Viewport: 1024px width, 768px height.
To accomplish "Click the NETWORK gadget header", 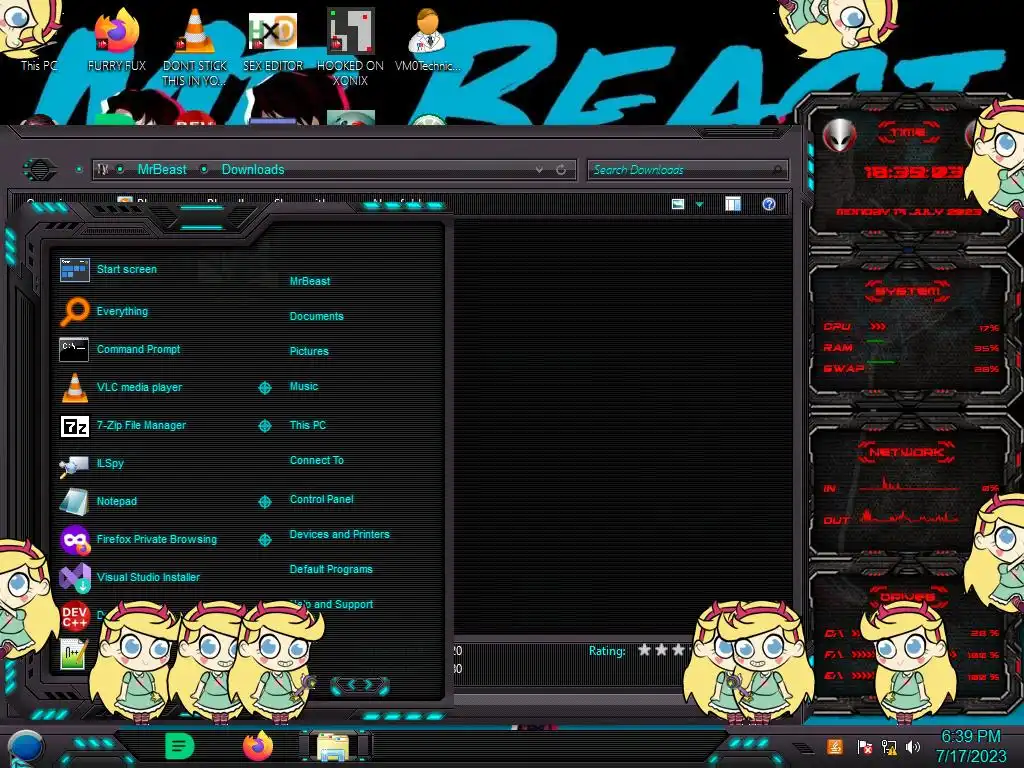I will coord(907,452).
